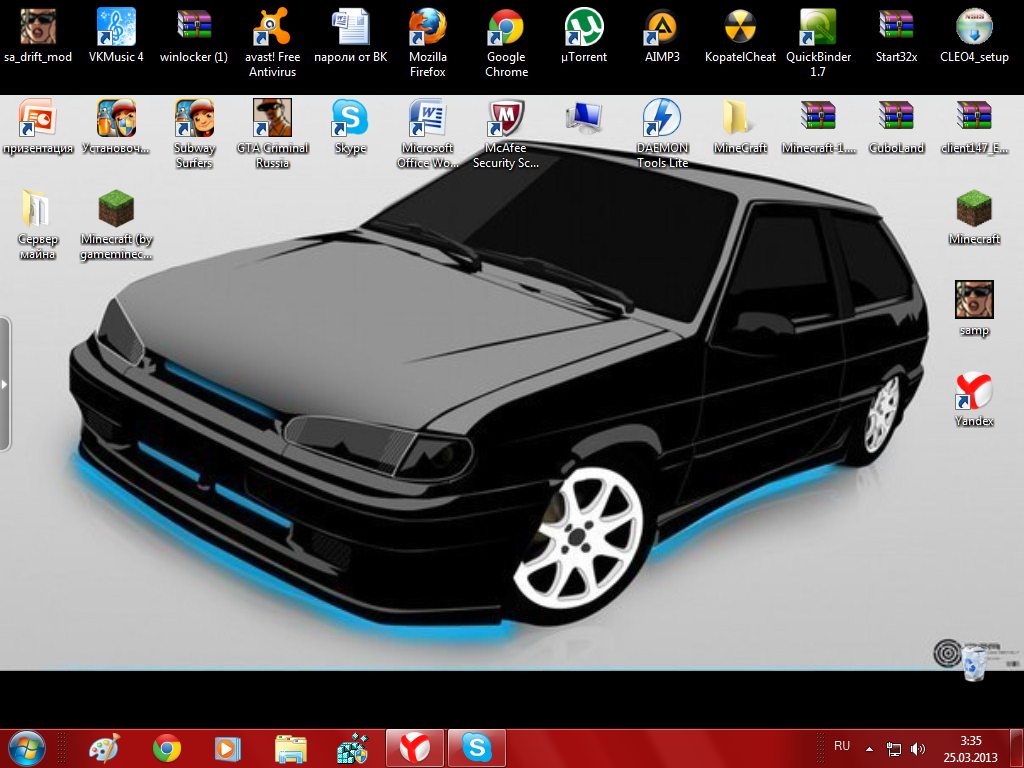
Task: Show hidden system tray icons
Action: [x=869, y=748]
